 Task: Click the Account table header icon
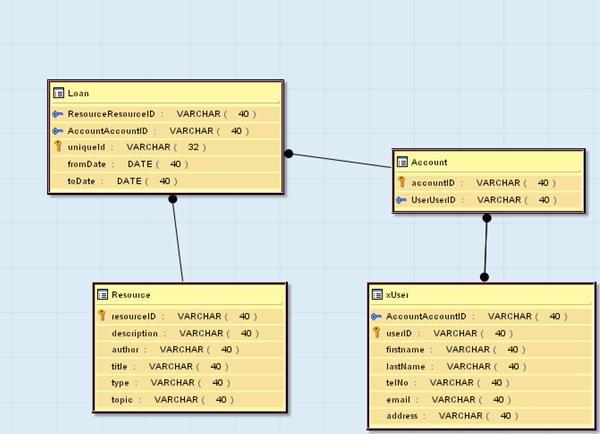coord(403,161)
